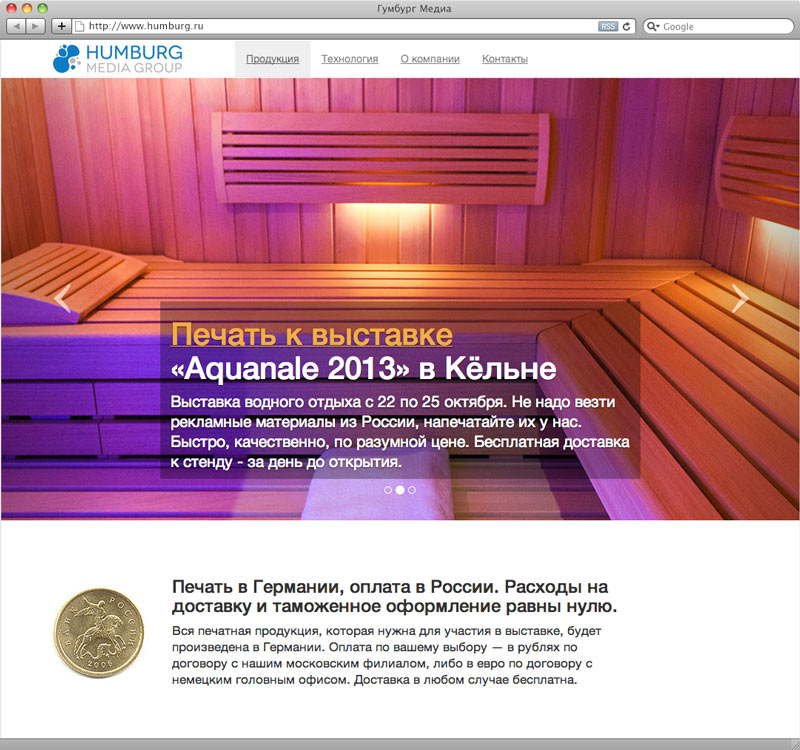Image resolution: width=800 pixels, height=750 pixels.
Task: Open the search magnifier dropdown
Action: click(x=654, y=26)
